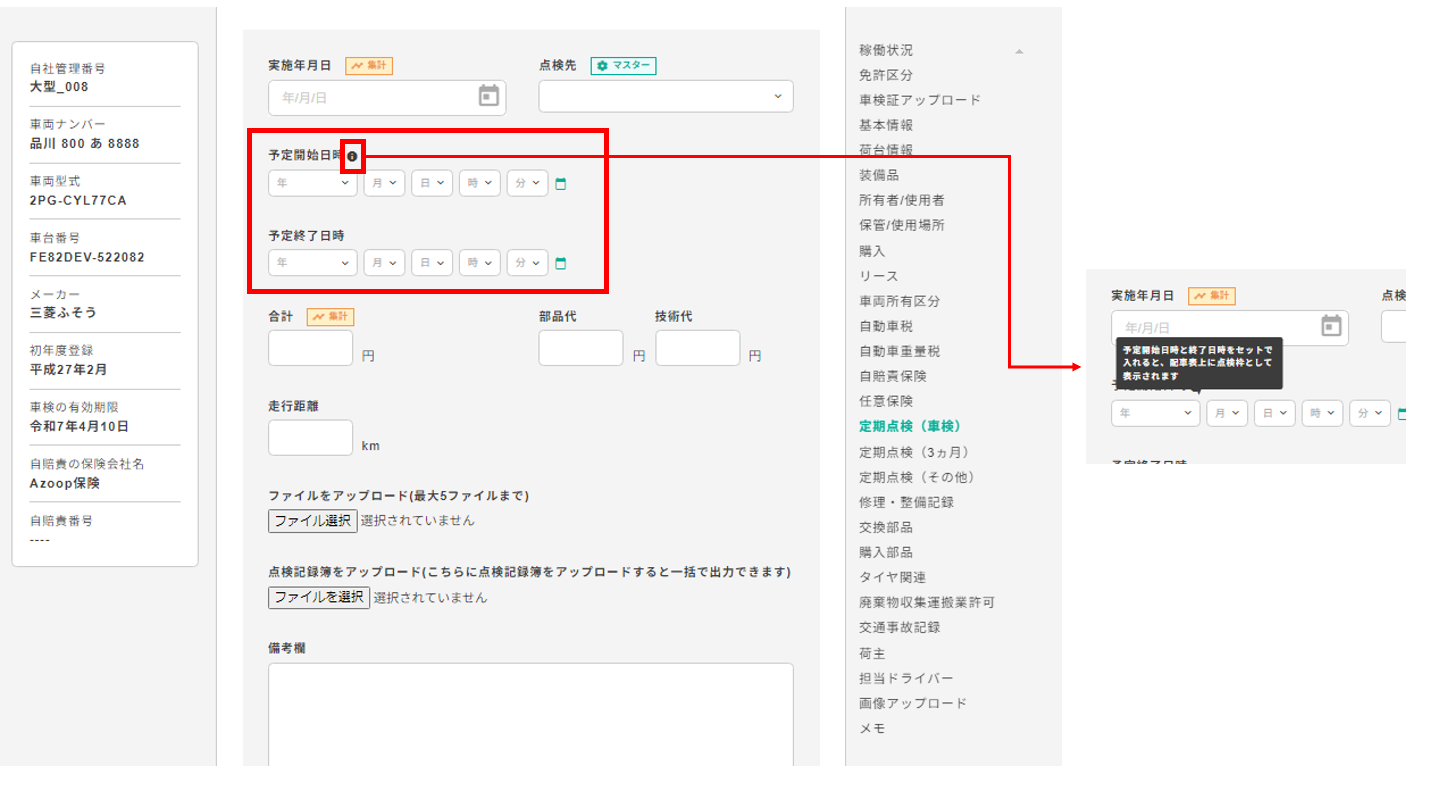
Task: Click ファイル選択 button under ファイルをアップロード
Action: pos(313,520)
